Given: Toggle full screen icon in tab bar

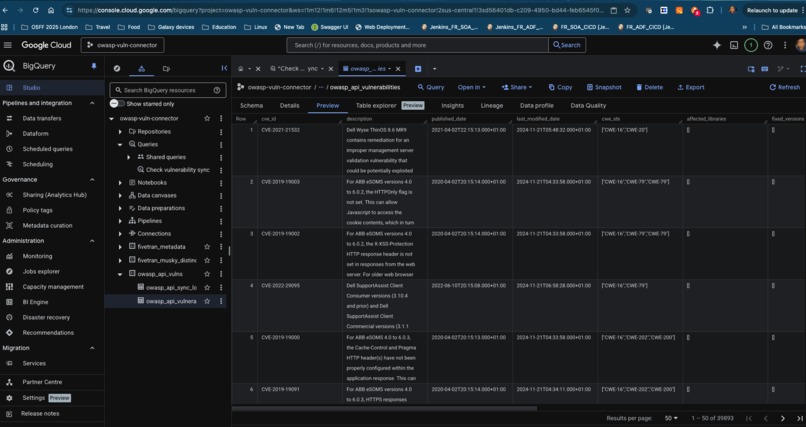Looking at the screenshot, I should [x=802, y=68].
